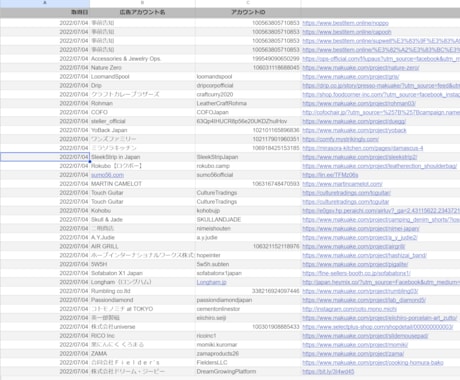Select the LoomandSpool account name cell
Viewport: 460px width, 380px height.
tap(142, 77)
